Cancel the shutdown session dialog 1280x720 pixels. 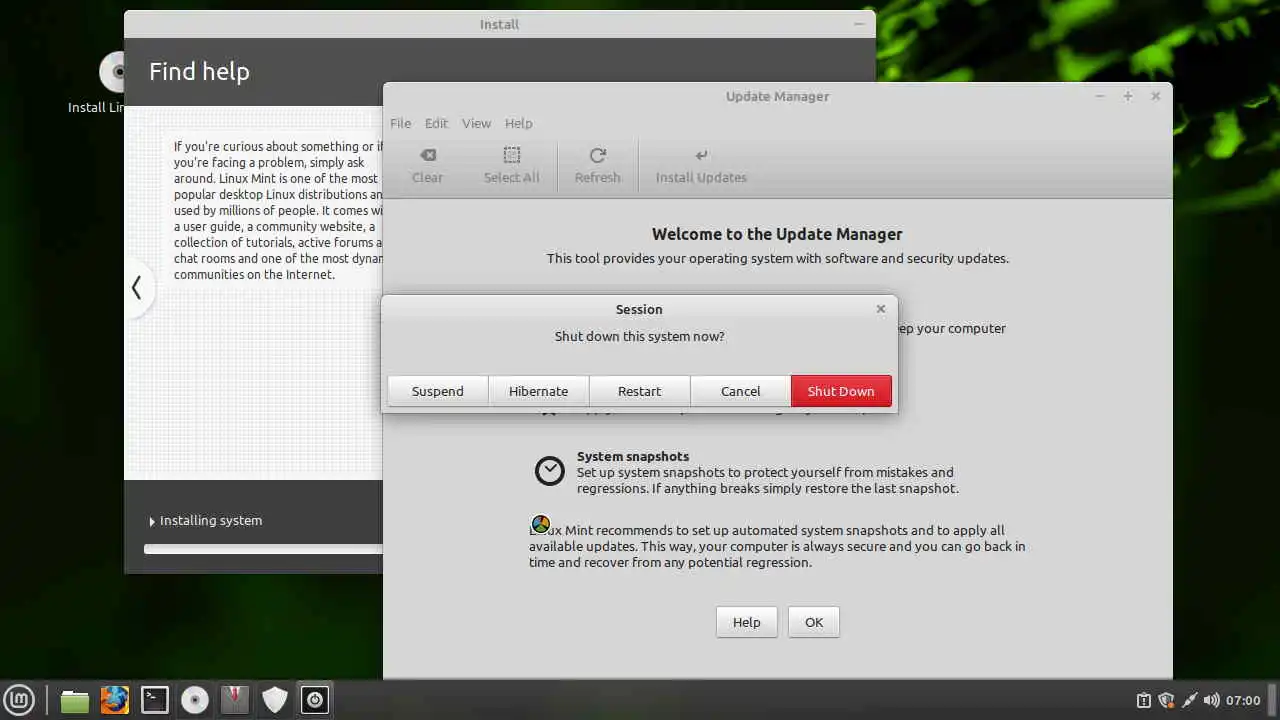[740, 391]
